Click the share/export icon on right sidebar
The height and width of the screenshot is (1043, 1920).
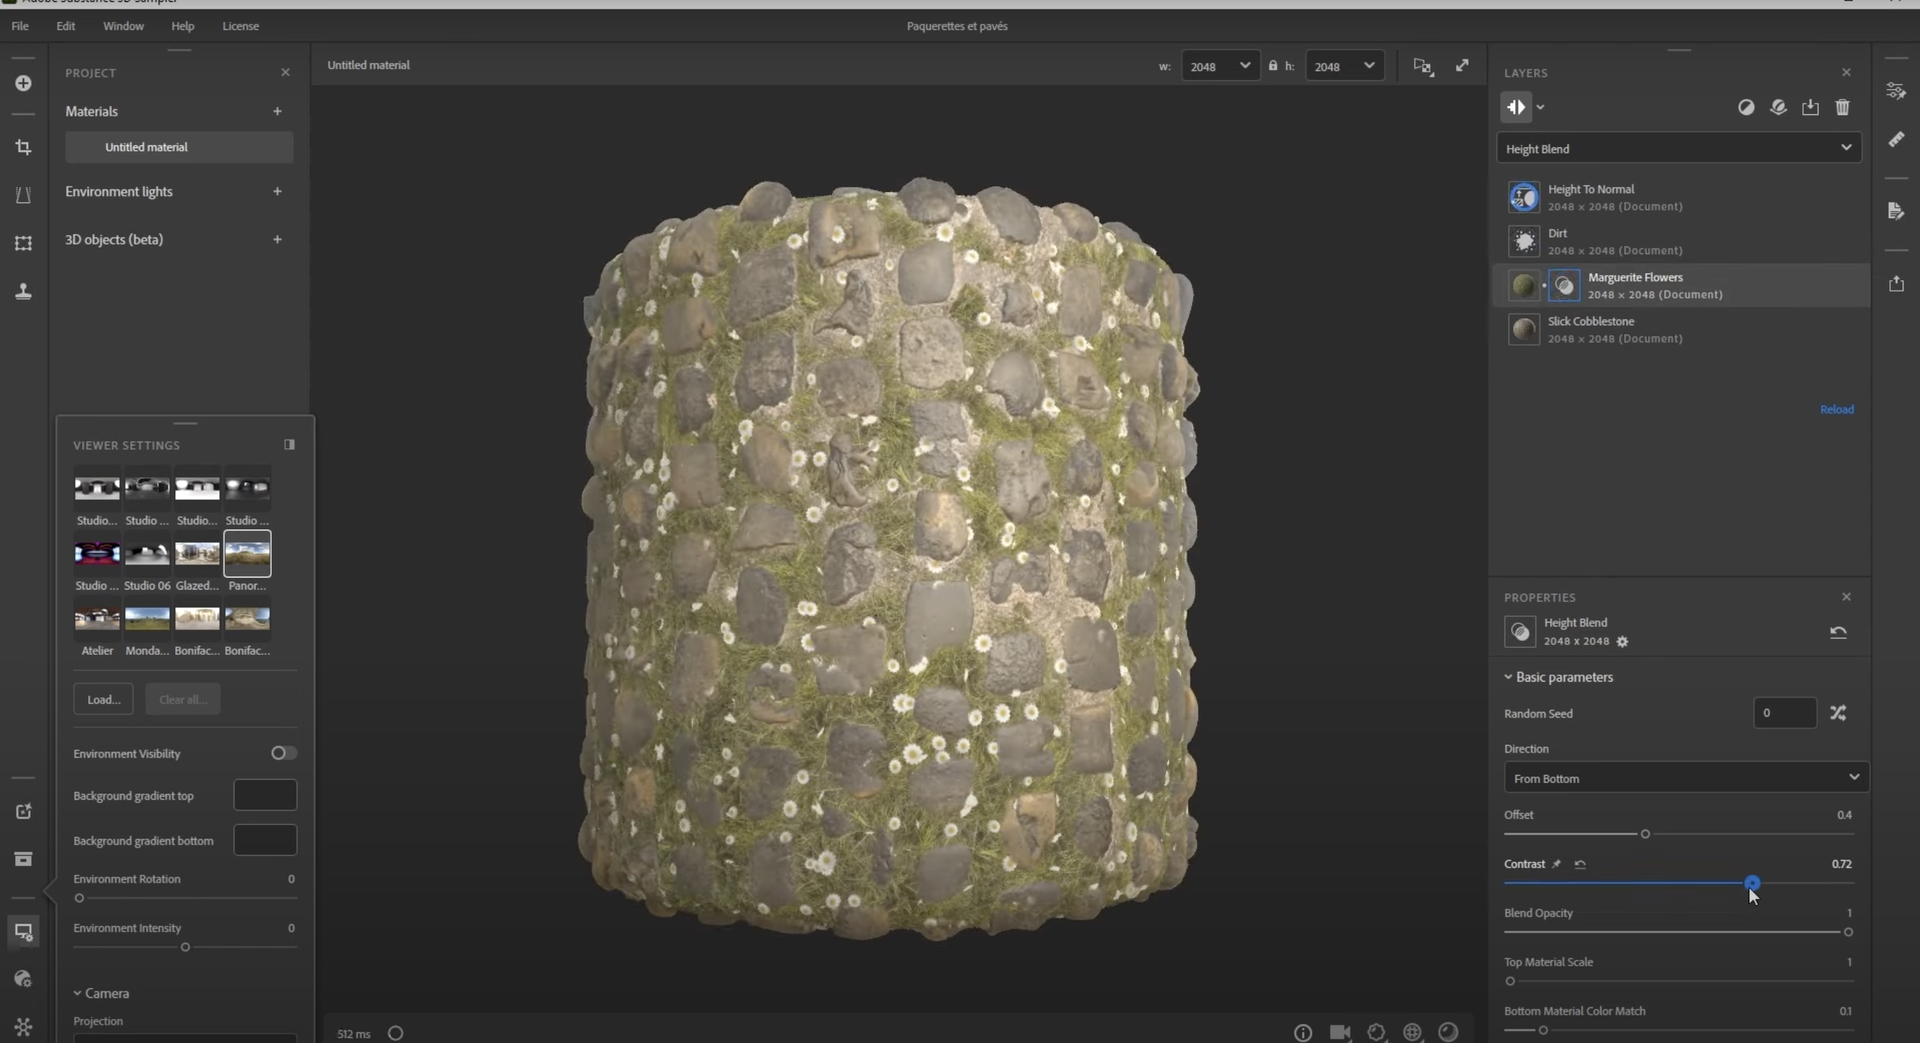click(1897, 283)
